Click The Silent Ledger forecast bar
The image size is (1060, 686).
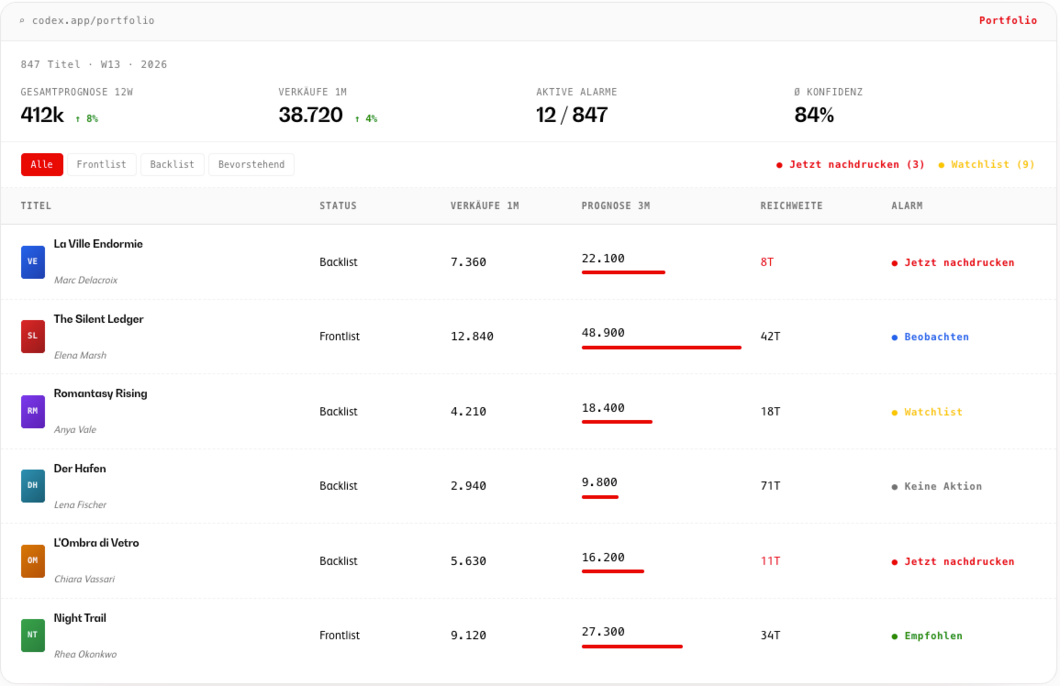[661, 347]
